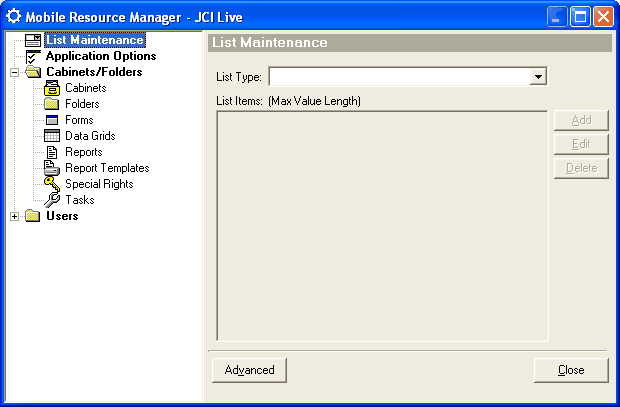Select Folders tree item
The height and width of the screenshot is (407, 620).
82,104
